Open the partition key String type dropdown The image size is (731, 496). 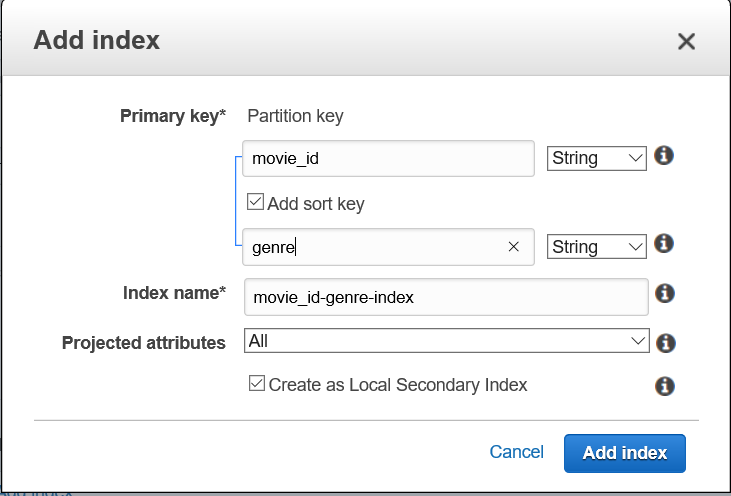pyautogui.click(x=596, y=158)
